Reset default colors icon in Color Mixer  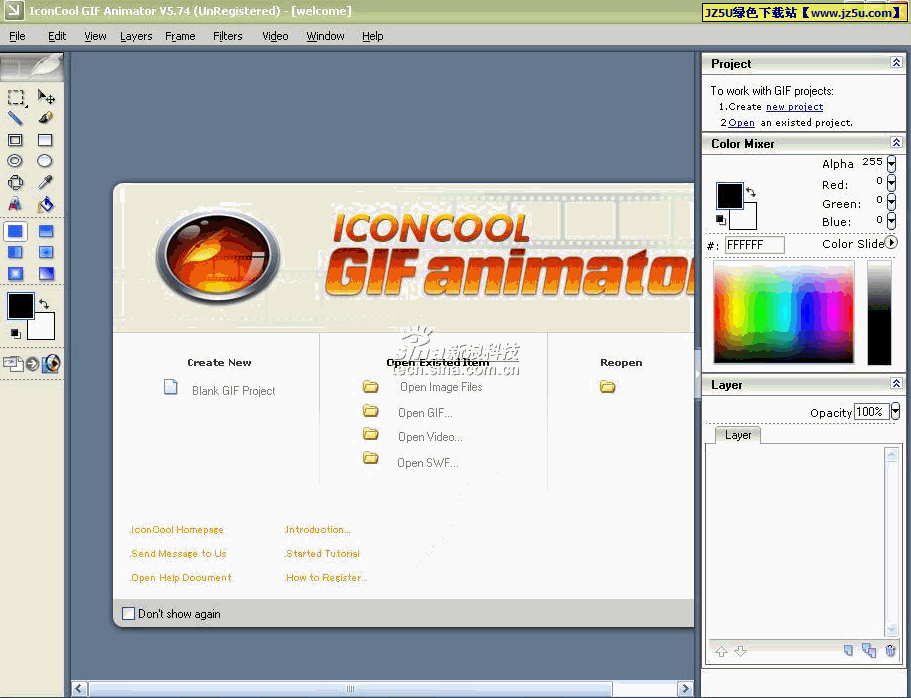tap(721, 219)
